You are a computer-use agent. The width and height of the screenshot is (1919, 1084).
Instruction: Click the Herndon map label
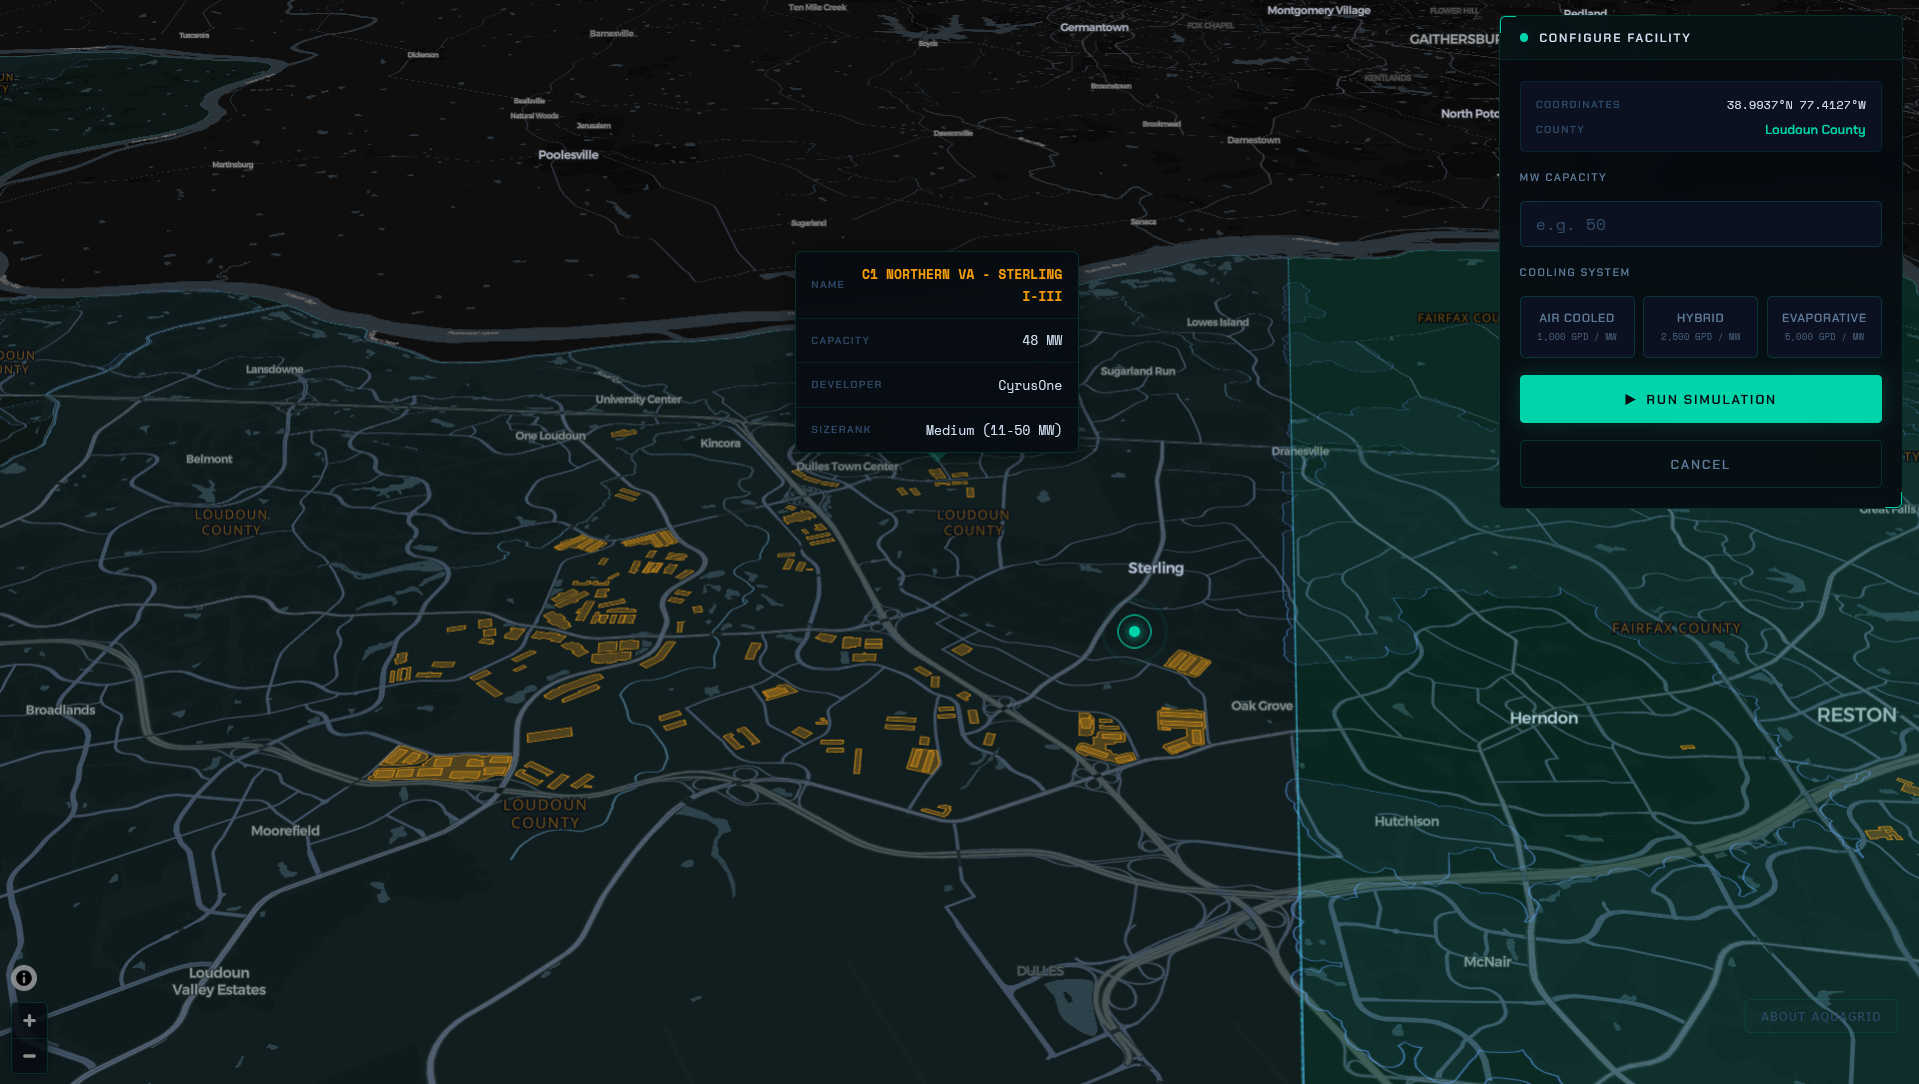click(1544, 718)
